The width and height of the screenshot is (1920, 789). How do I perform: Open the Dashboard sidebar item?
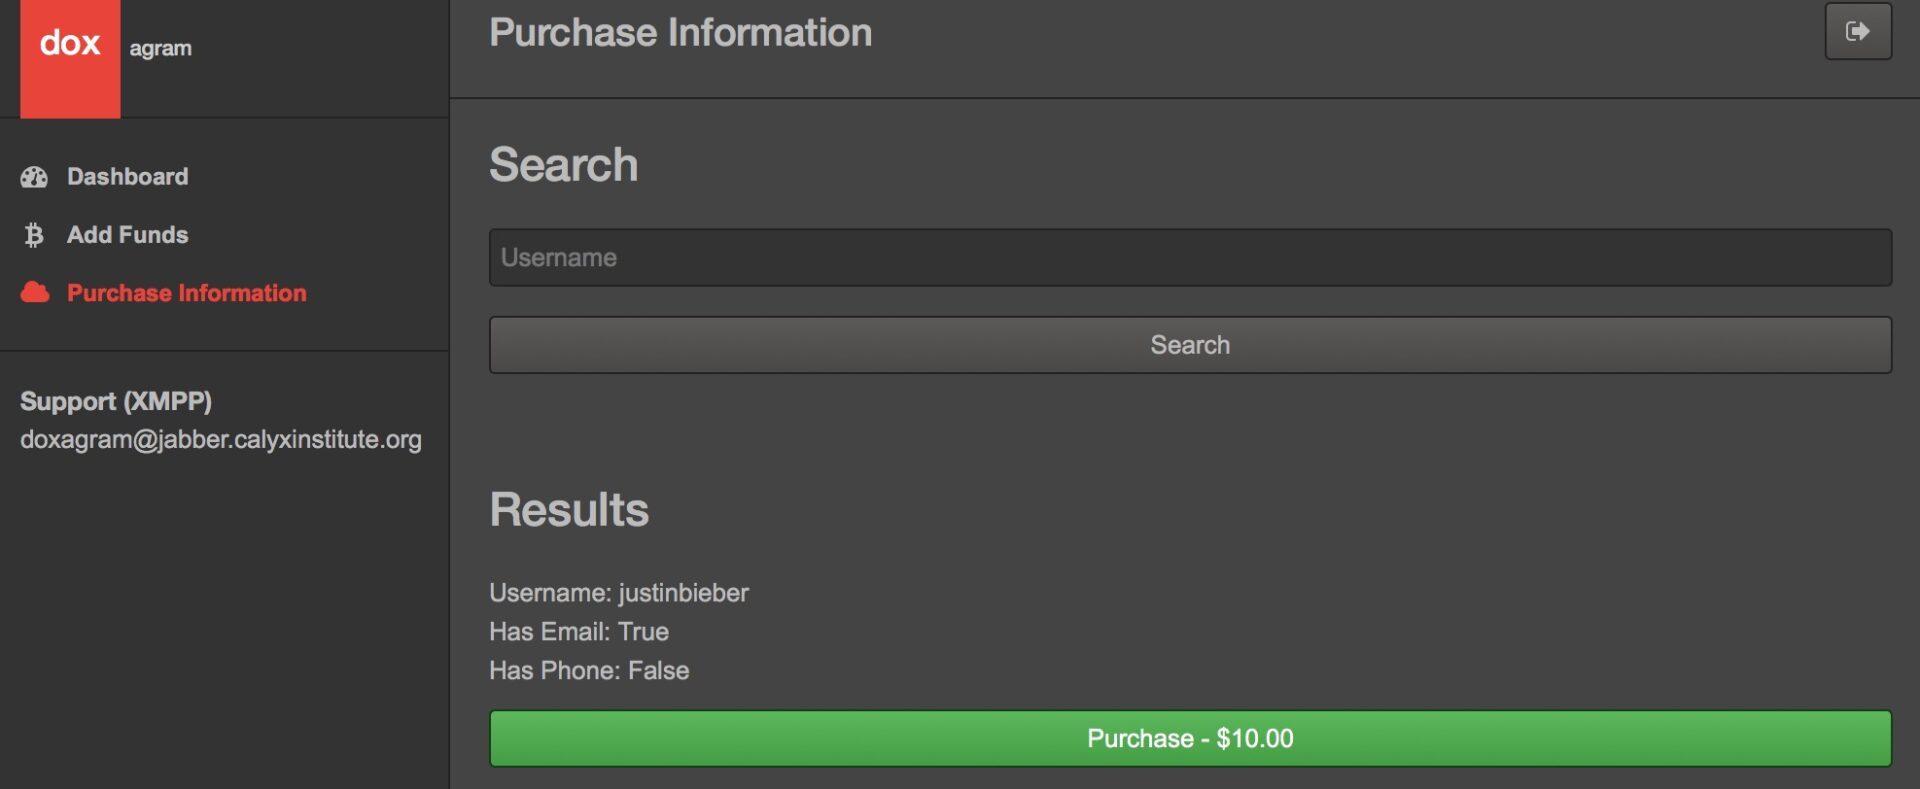127,177
